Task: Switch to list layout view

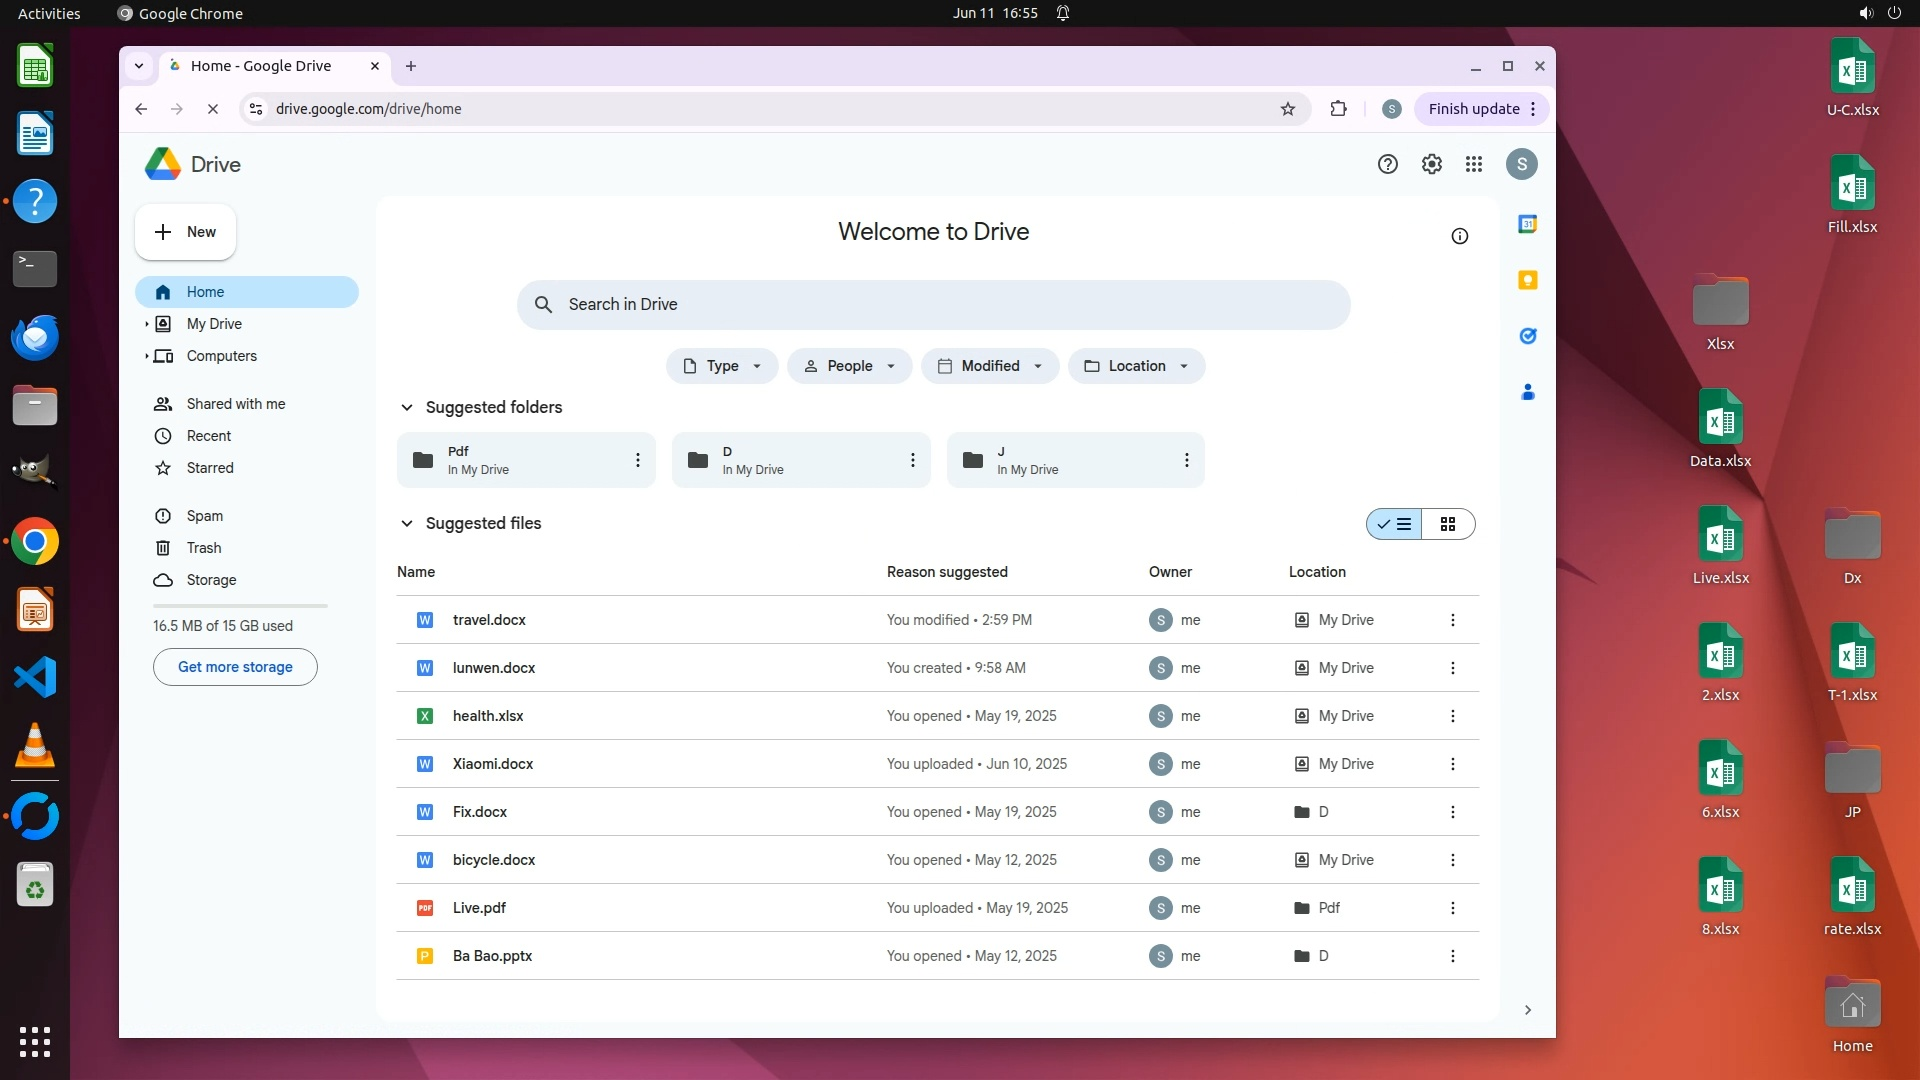Action: [x=1394, y=524]
